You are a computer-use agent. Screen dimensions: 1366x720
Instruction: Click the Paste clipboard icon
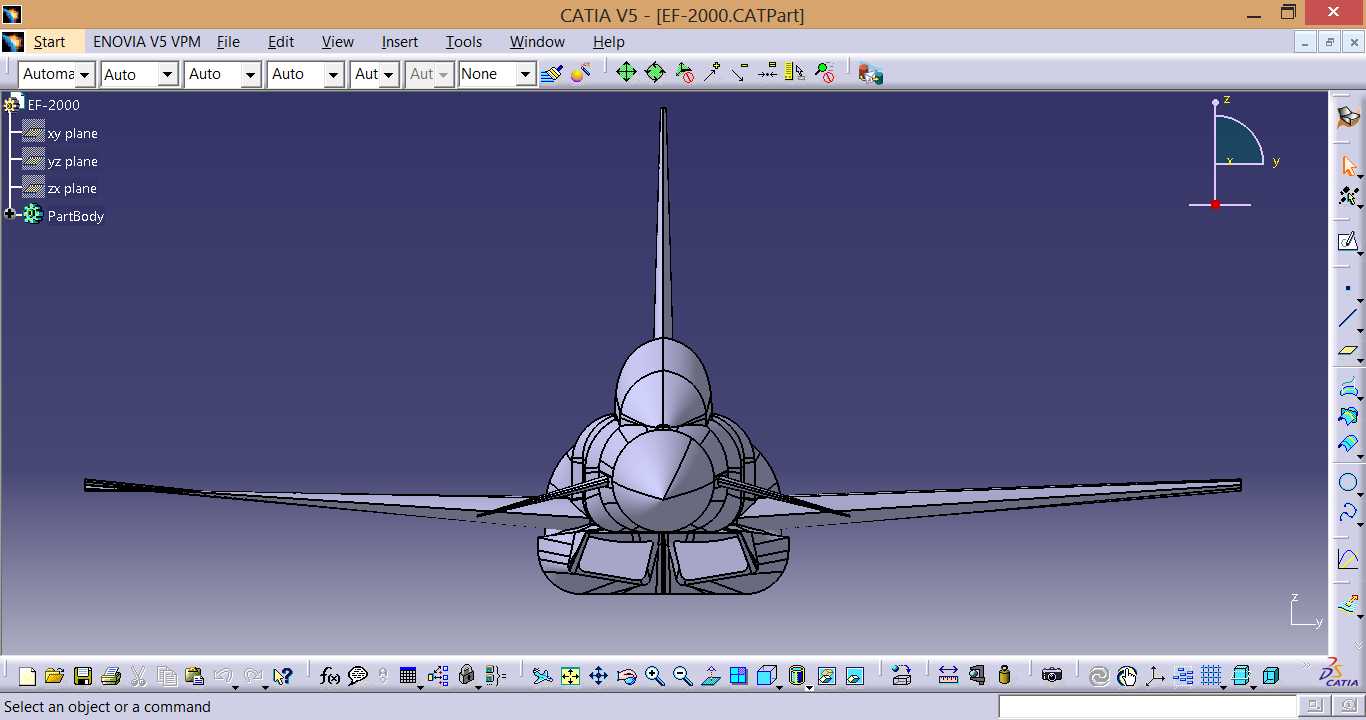coord(195,677)
